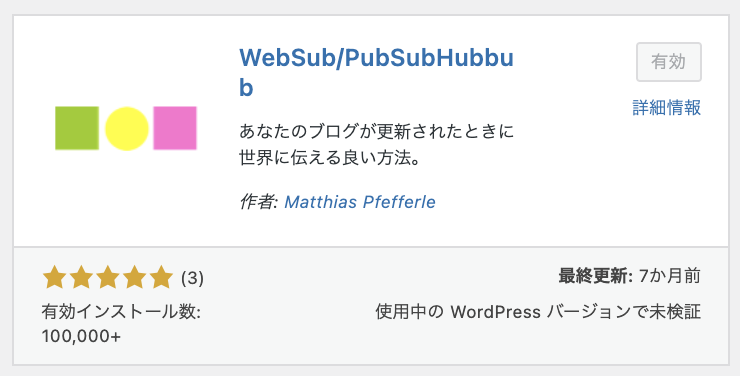Viewport: 740px width, 376px height.
Task: Click the 有効 button
Action: click(x=669, y=62)
